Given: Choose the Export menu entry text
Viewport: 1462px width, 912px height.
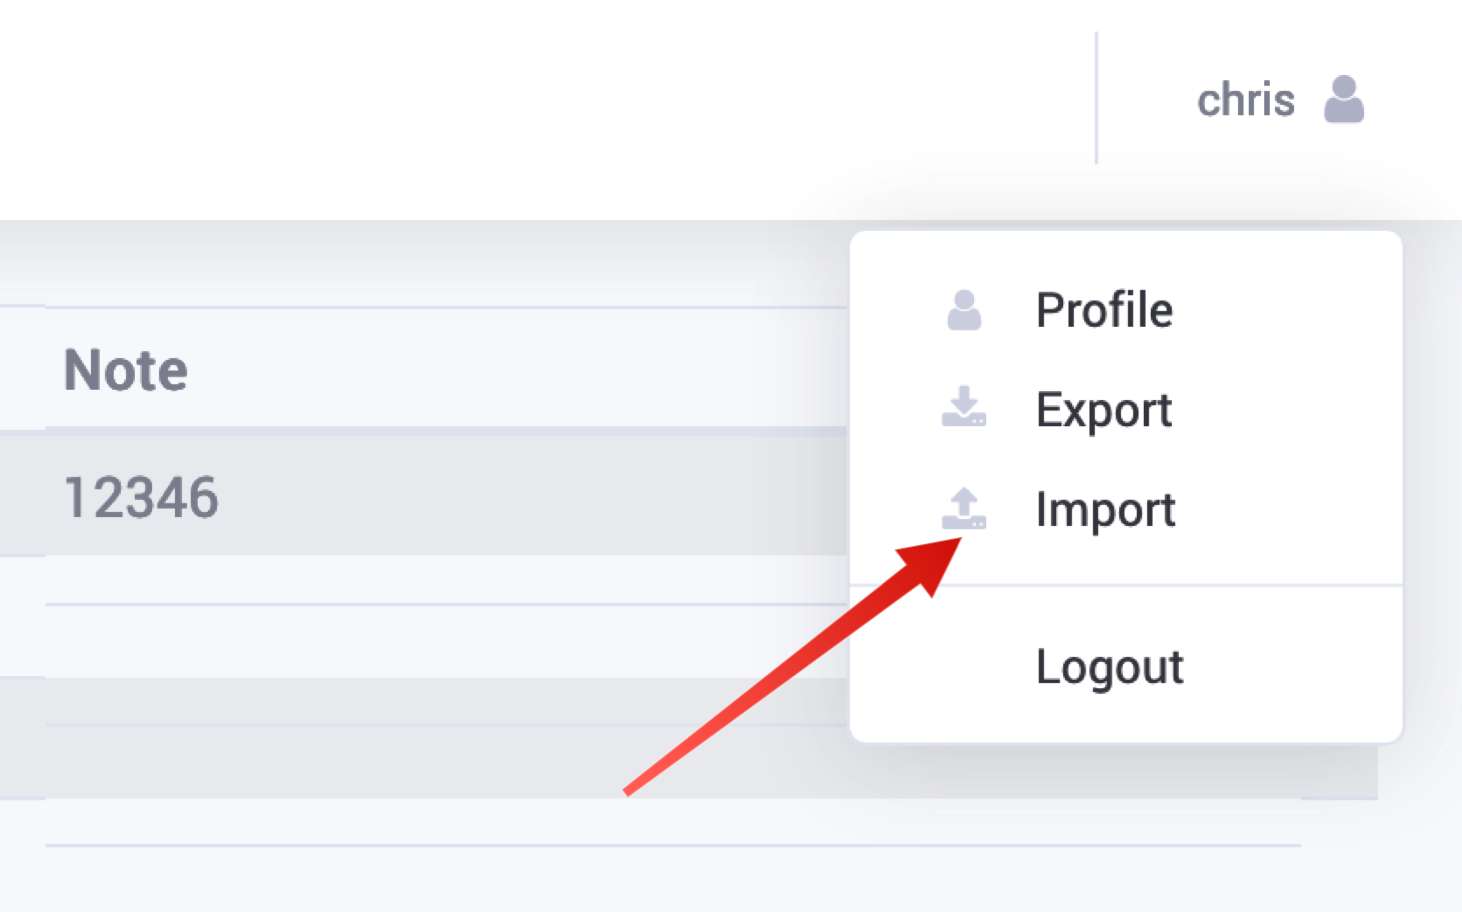Looking at the screenshot, I should pyautogui.click(x=1104, y=410).
